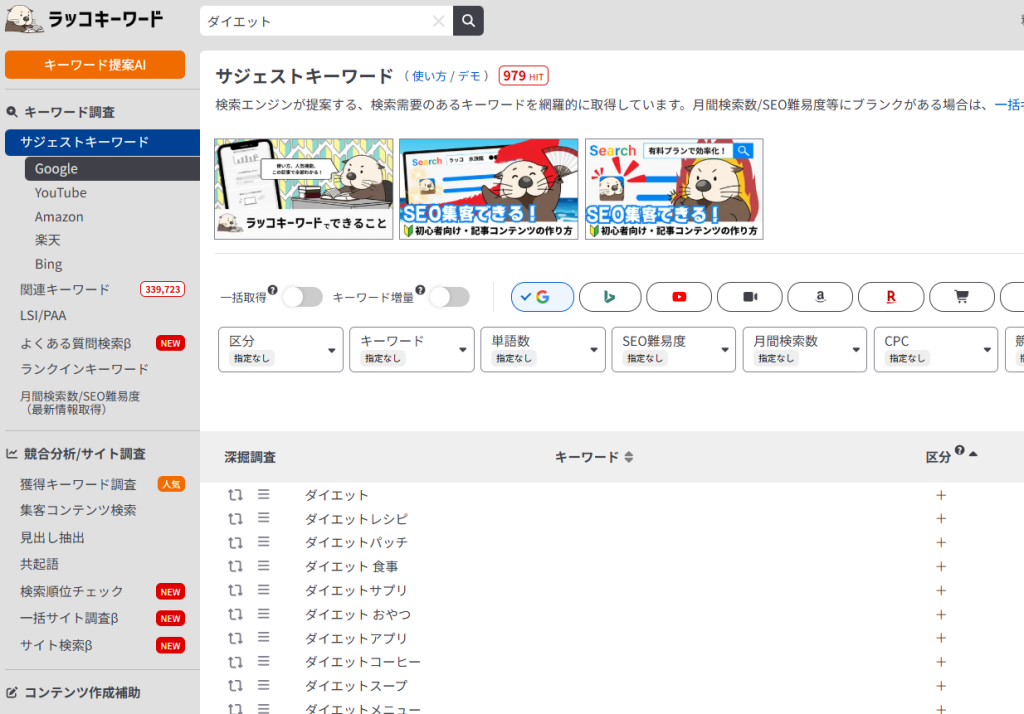Enable the キーワード増量 switch
The width and height of the screenshot is (1024, 714).
[x=449, y=297]
